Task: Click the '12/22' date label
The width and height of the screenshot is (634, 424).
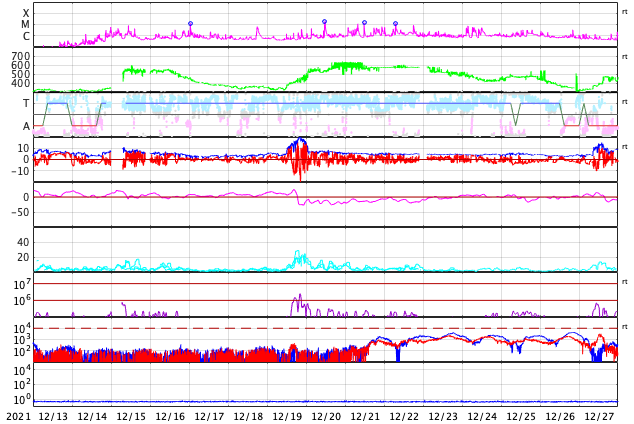Action: 404,417
